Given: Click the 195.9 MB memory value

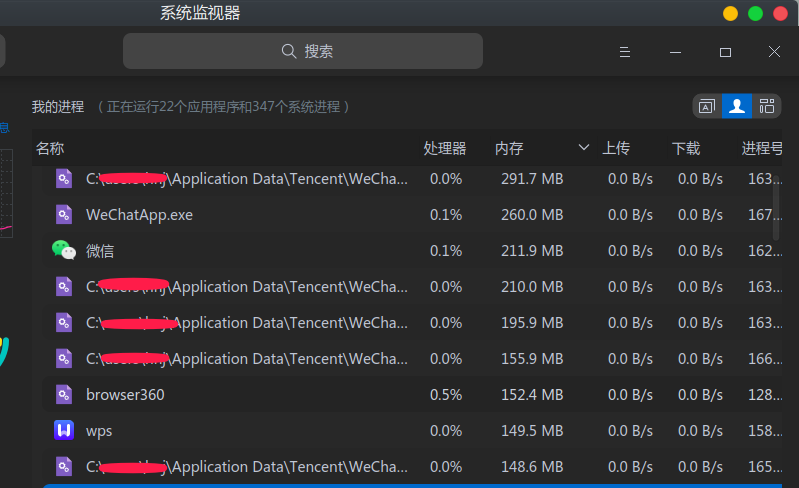Looking at the screenshot, I should click(x=532, y=322).
